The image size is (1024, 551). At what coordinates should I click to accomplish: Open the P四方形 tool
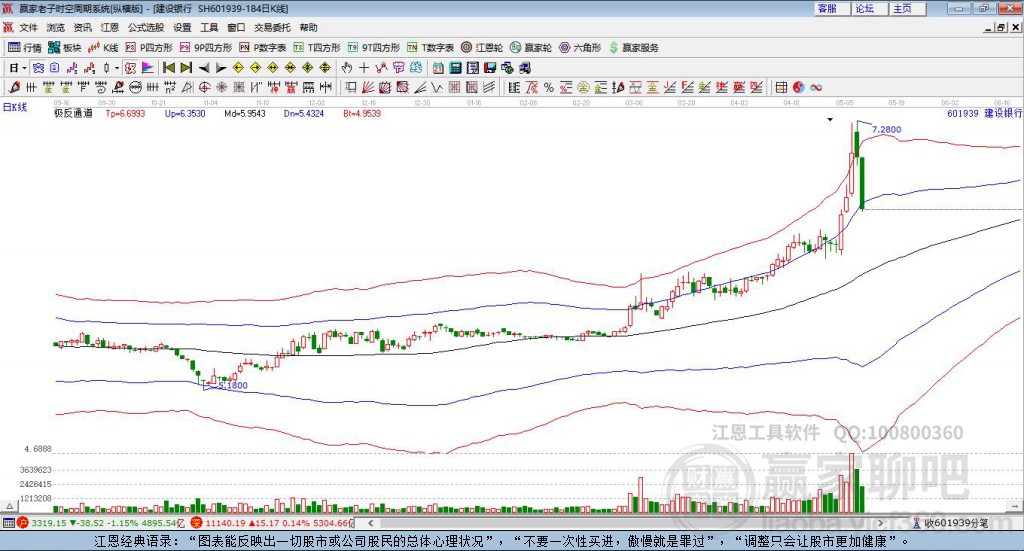[149, 48]
